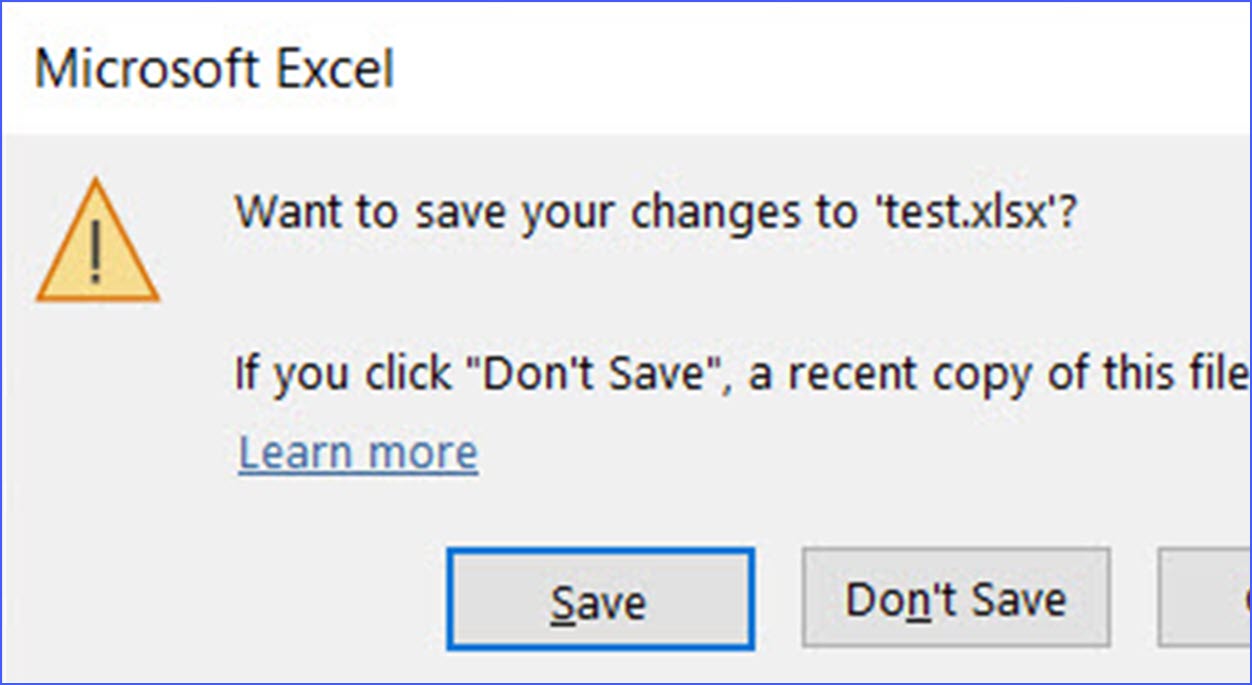Click the 'Want to save your changes' message
The width and height of the screenshot is (1252, 685).
point(655,213)
